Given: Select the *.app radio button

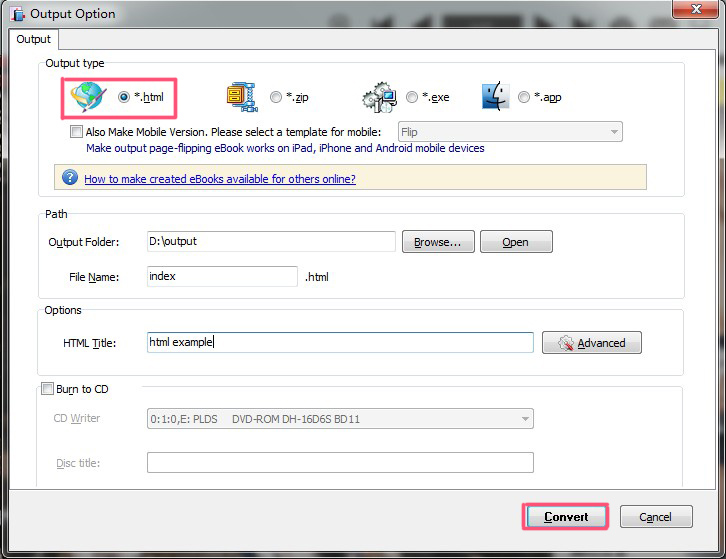Looking at the screenshot, I should coord(524,97).
